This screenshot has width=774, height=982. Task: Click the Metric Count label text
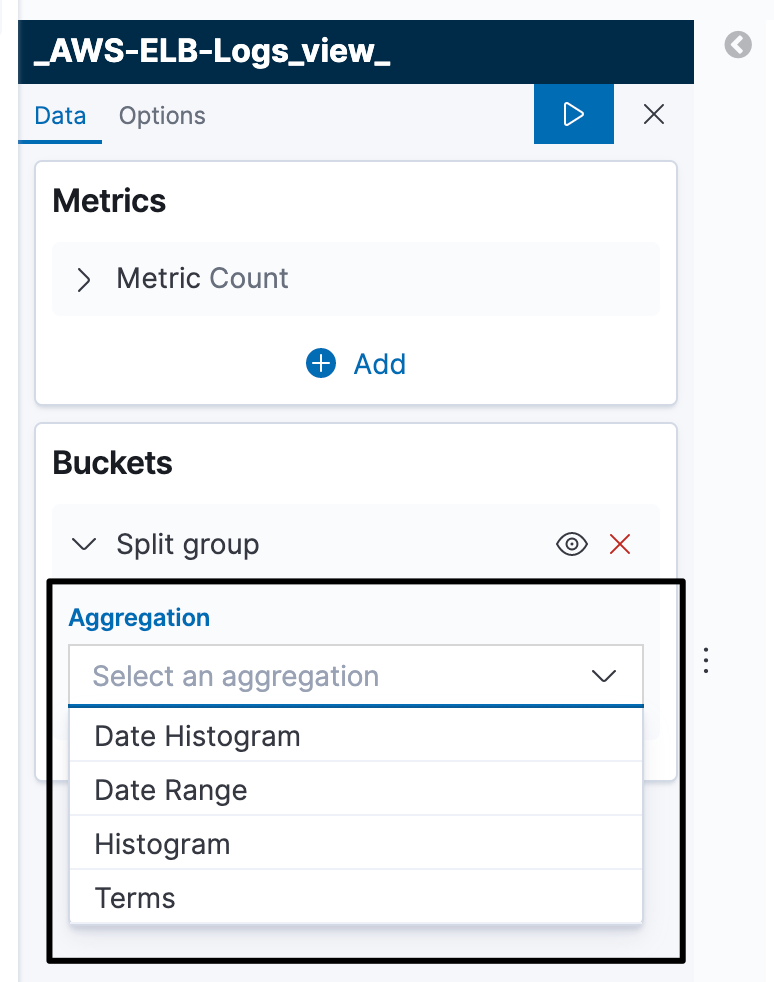202,278
